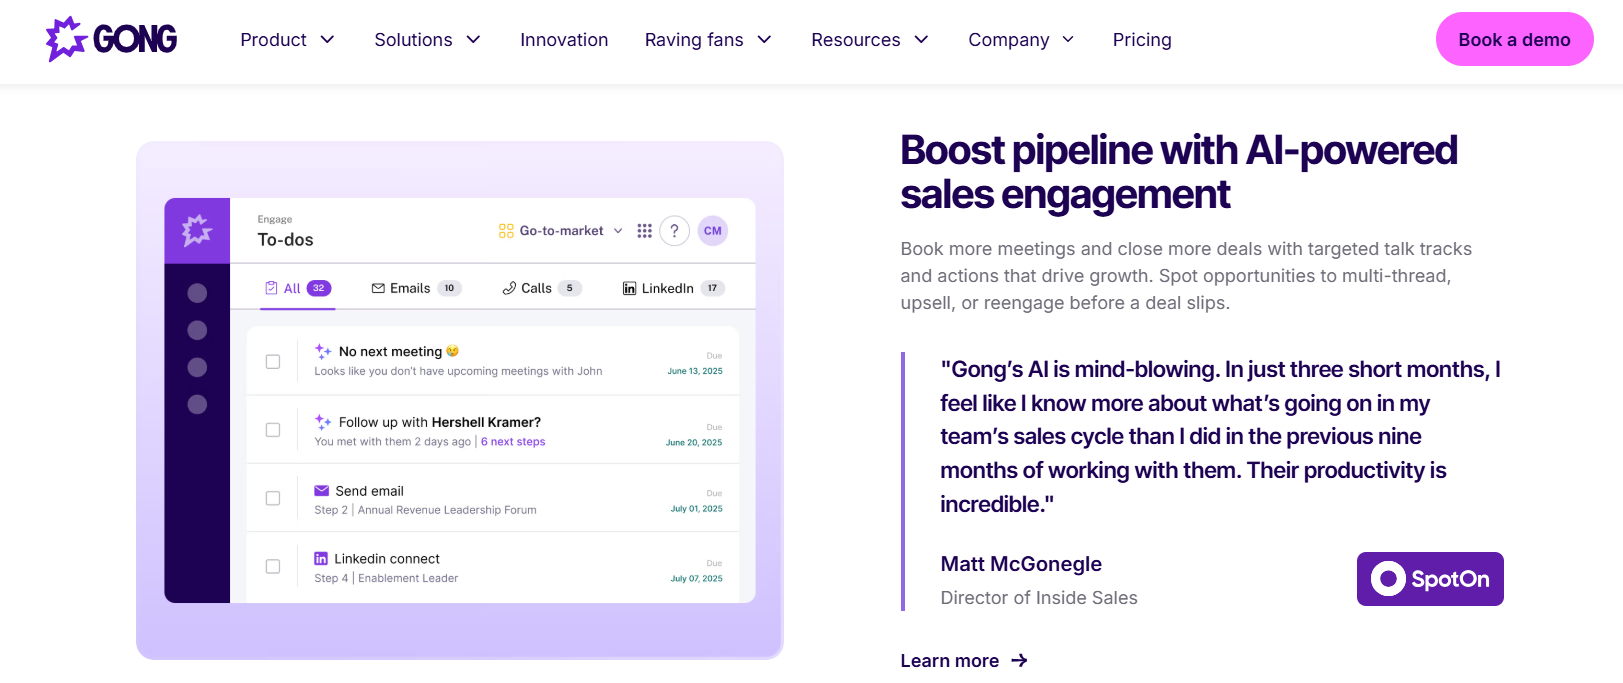The height and width of the screenshot is (683, 1623).
Task: Click the June 20, 2025 due date
Action: tap(694, 442)
